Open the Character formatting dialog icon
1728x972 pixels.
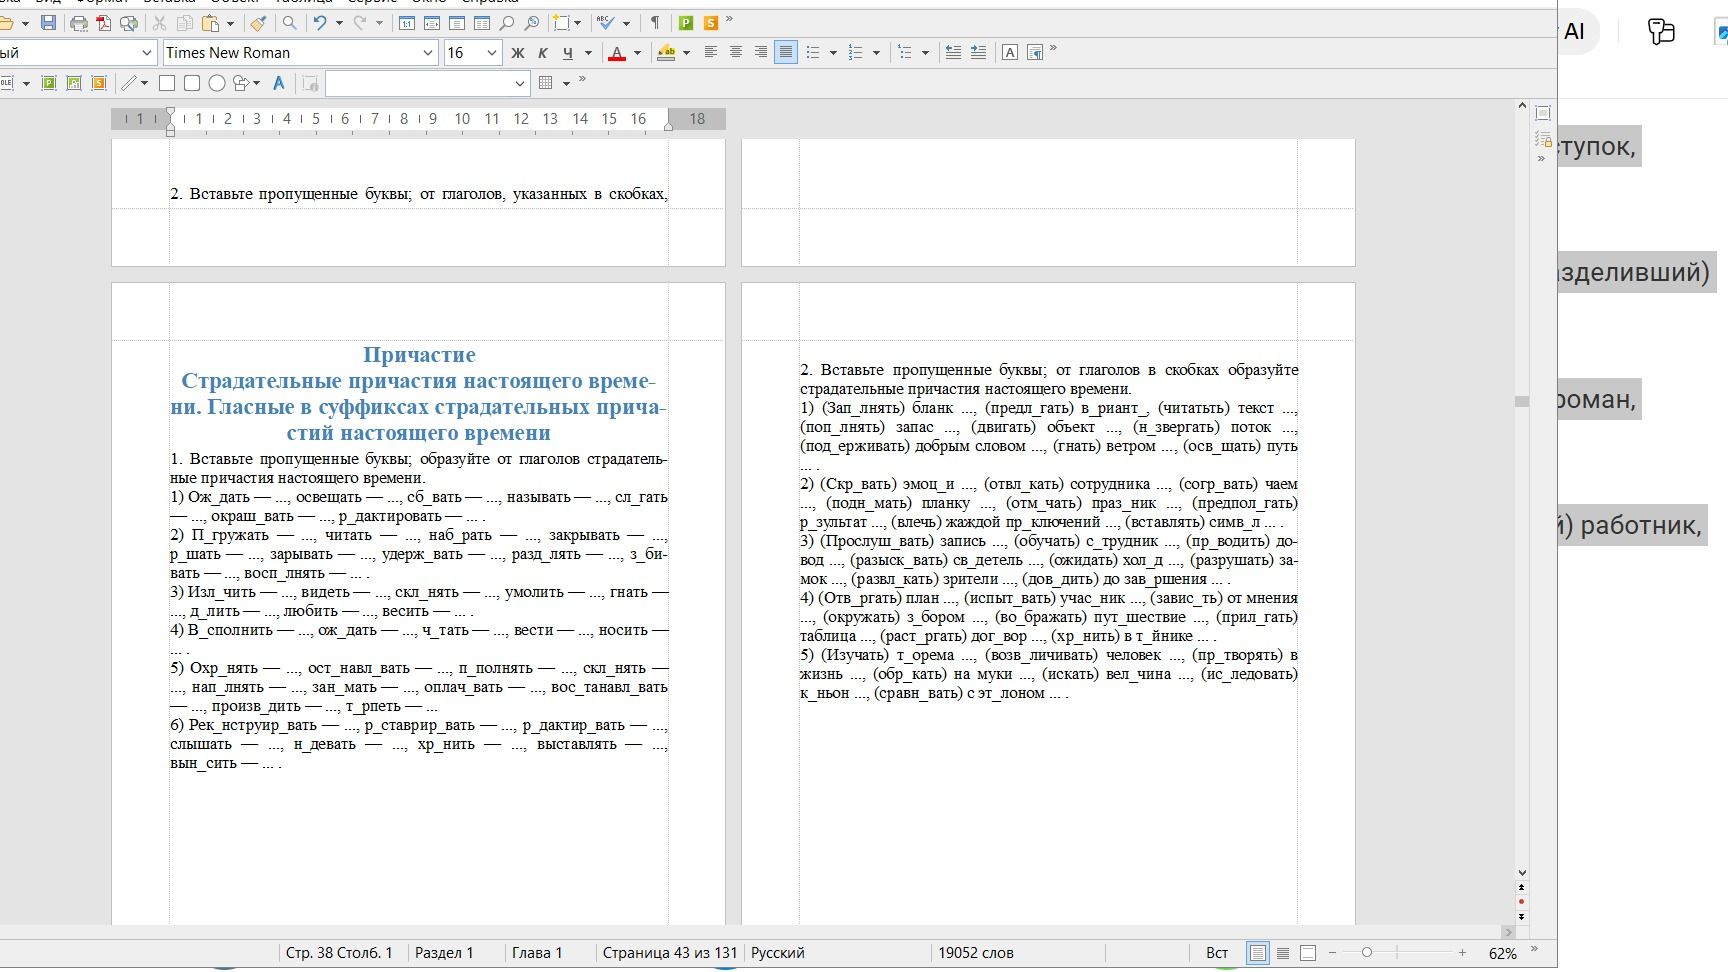coord(1010,53)
